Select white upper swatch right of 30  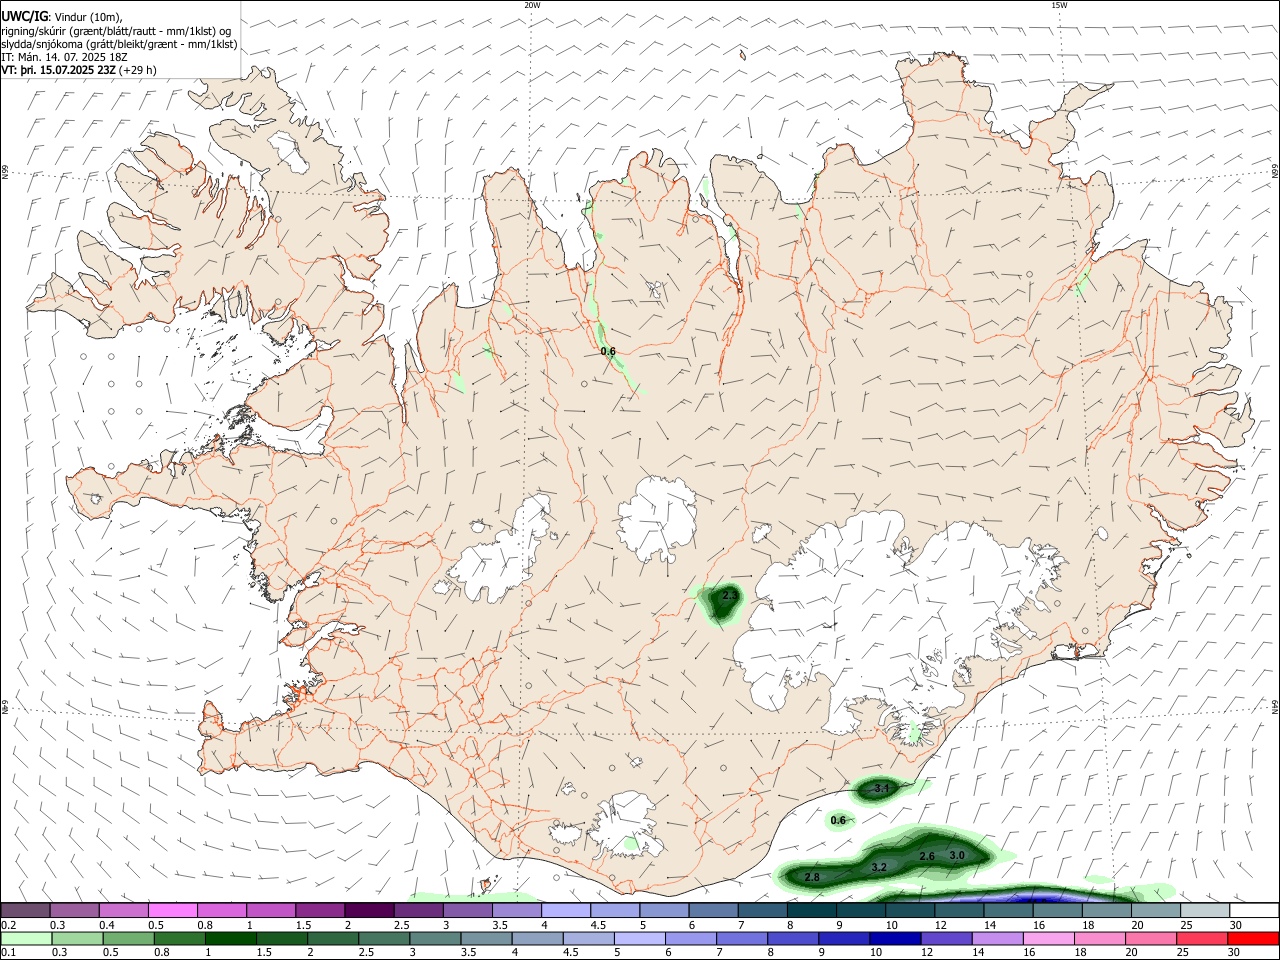tap(1255, 910)
